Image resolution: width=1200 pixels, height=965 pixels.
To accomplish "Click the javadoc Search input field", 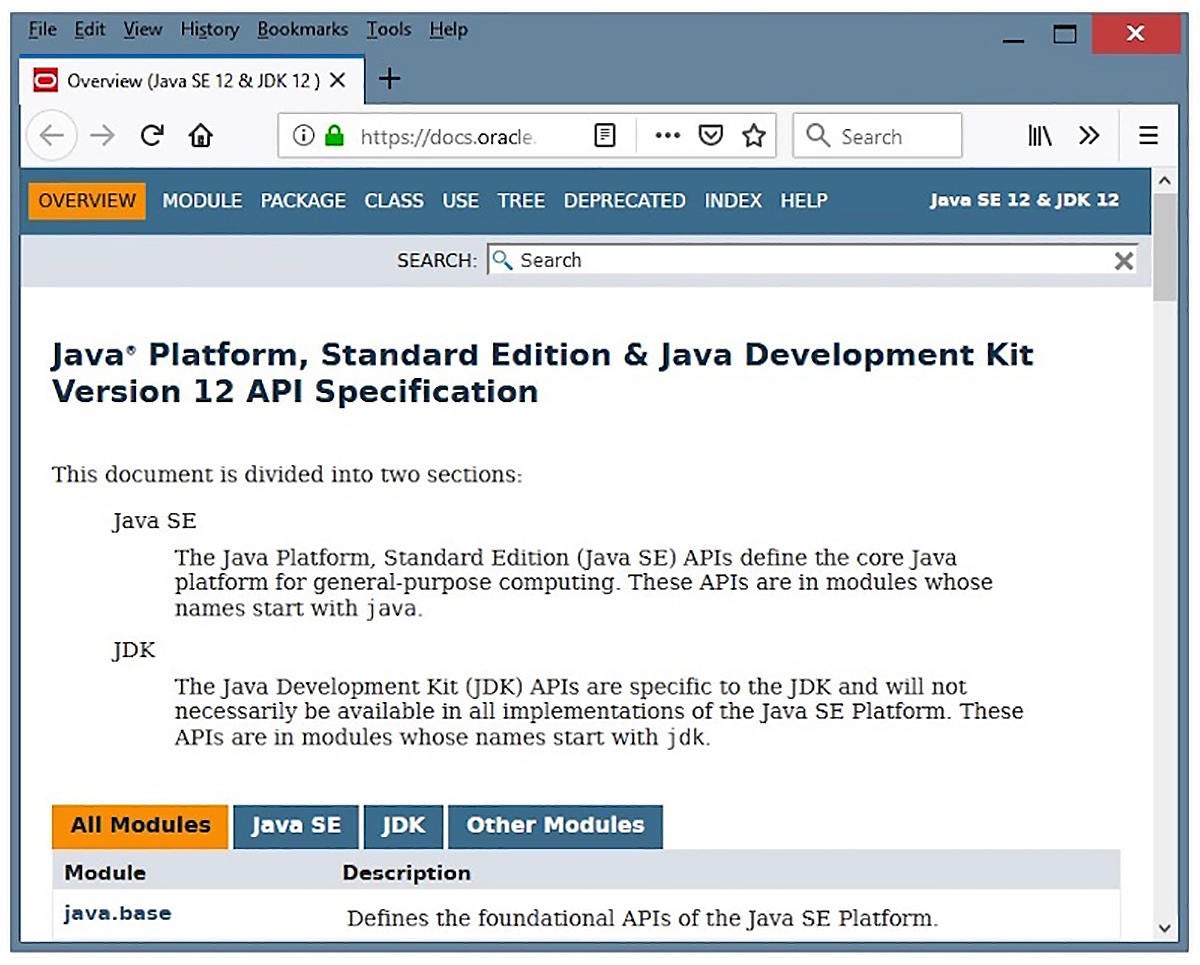I will click(812, 261).
